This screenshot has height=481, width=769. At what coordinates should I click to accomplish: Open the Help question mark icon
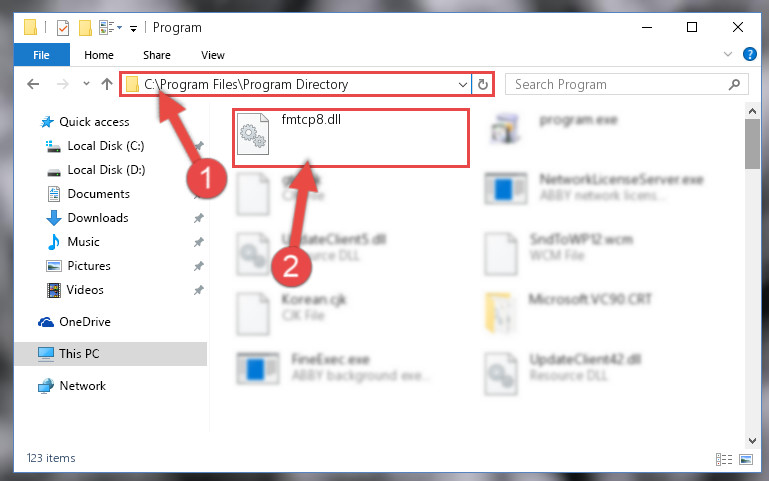pos(749,54)
